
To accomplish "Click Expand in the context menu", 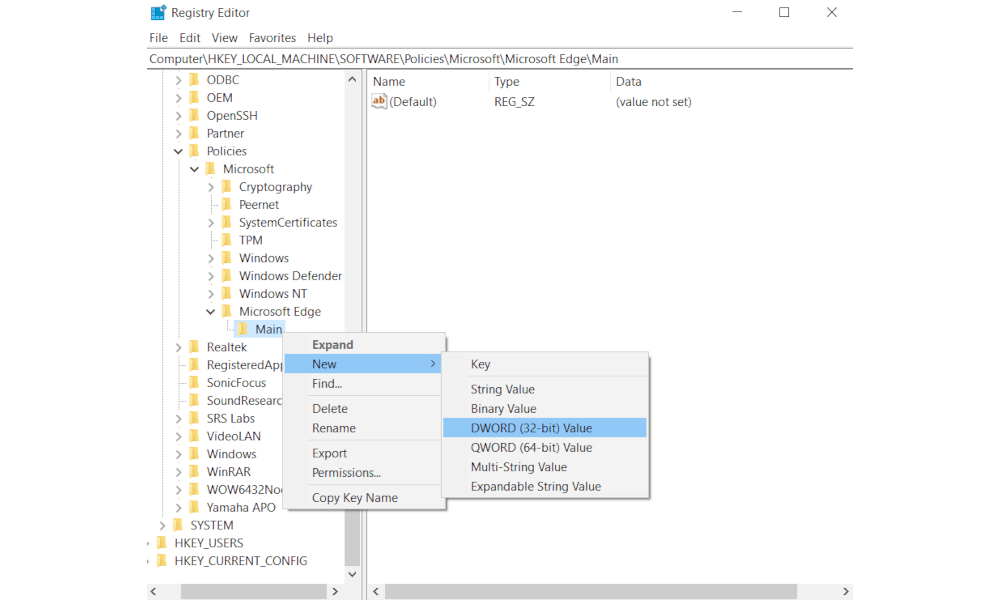I will pyautogui.click(x=364, y=344).
